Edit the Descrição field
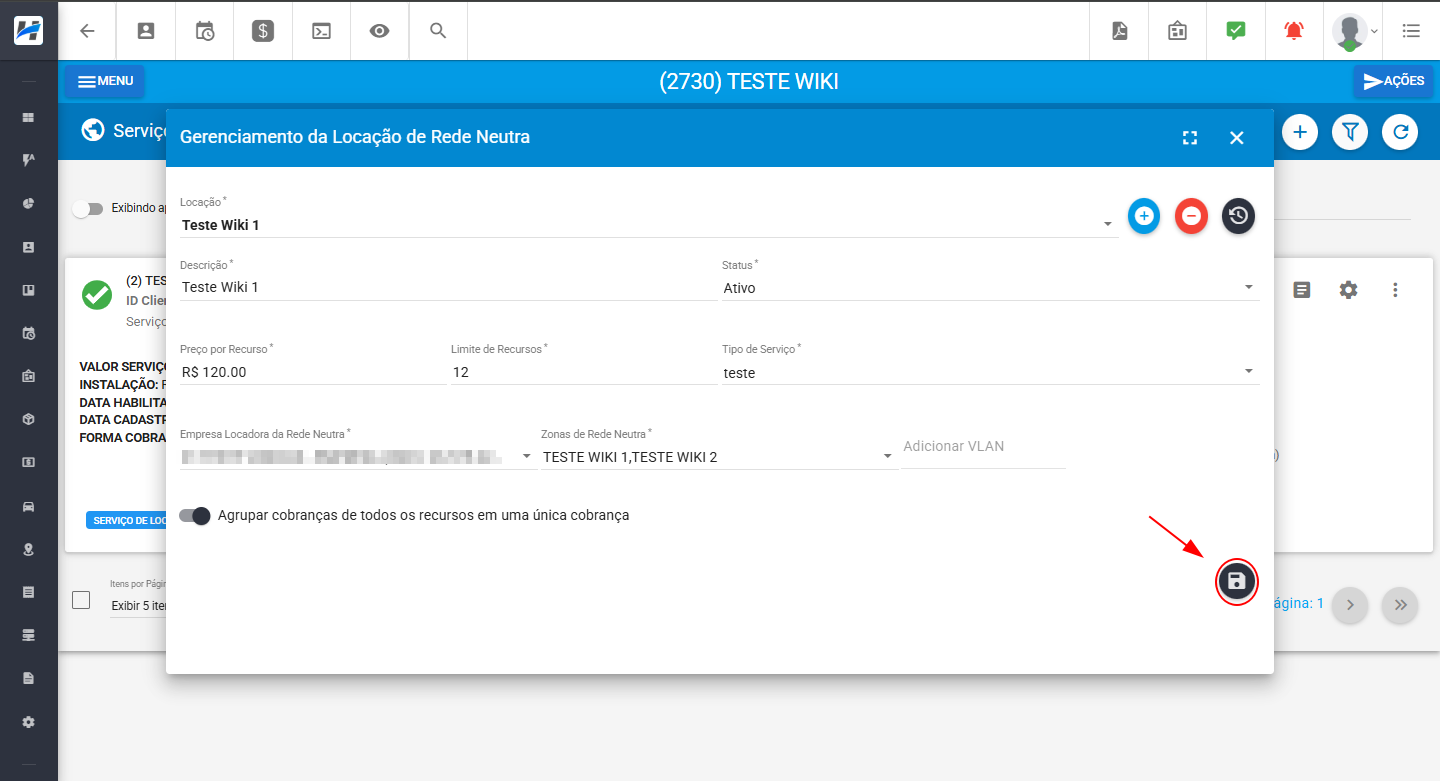Screen dimensions: 1440x781 pos(448,287)
